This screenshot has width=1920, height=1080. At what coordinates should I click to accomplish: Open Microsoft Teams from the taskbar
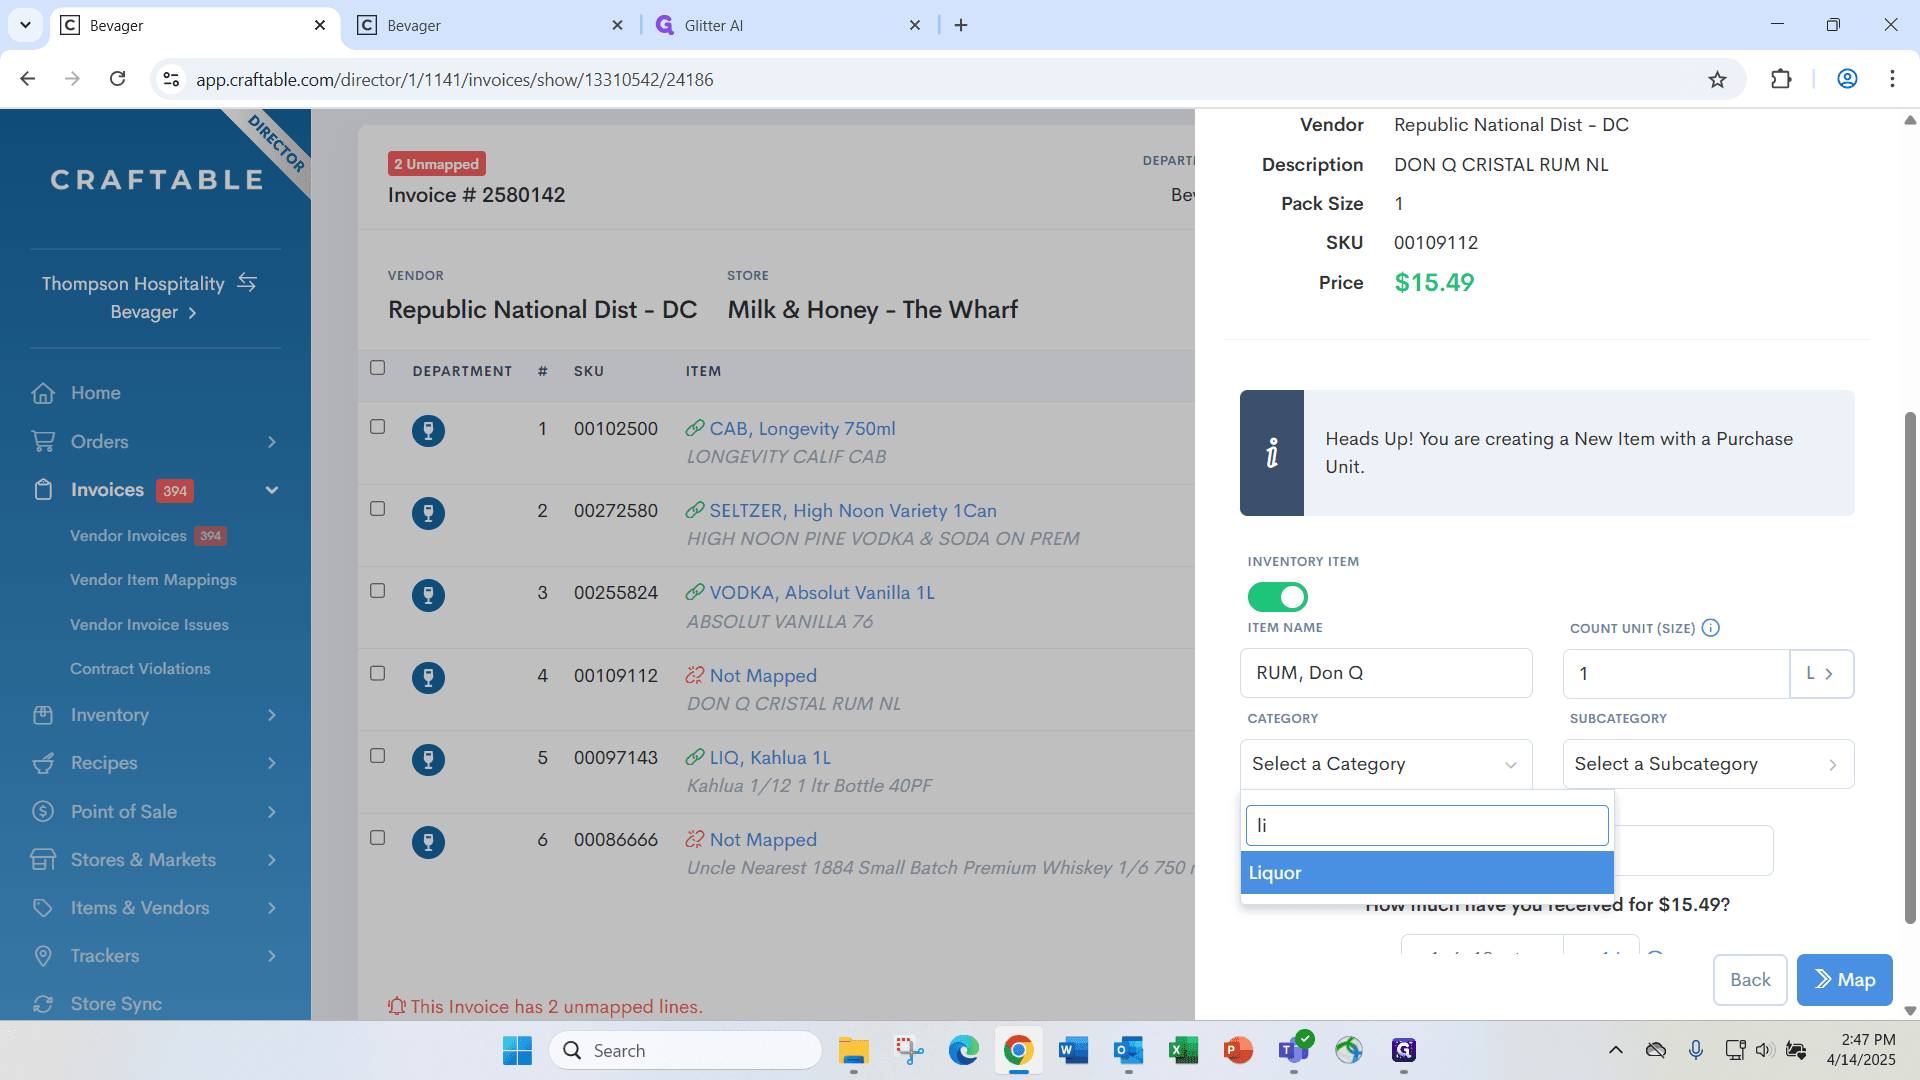(x=1293, y=1051)
